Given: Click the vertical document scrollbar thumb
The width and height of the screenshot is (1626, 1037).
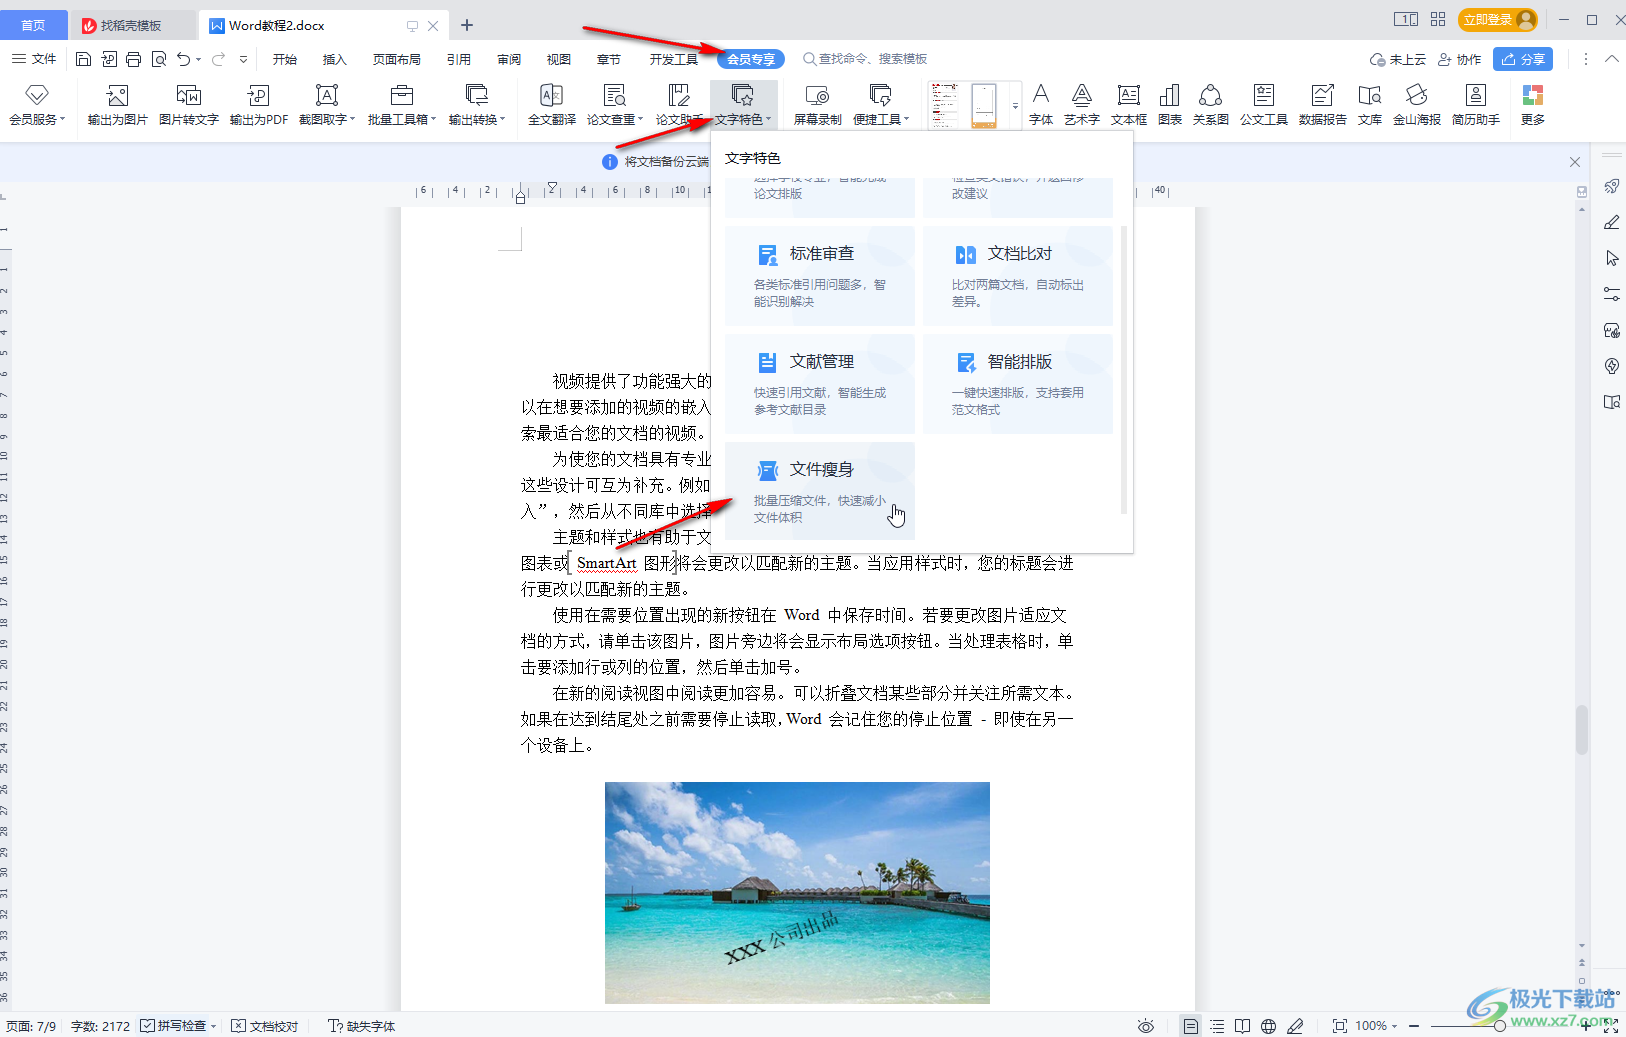Looking at the screenshot, I should coord(1582,730).
